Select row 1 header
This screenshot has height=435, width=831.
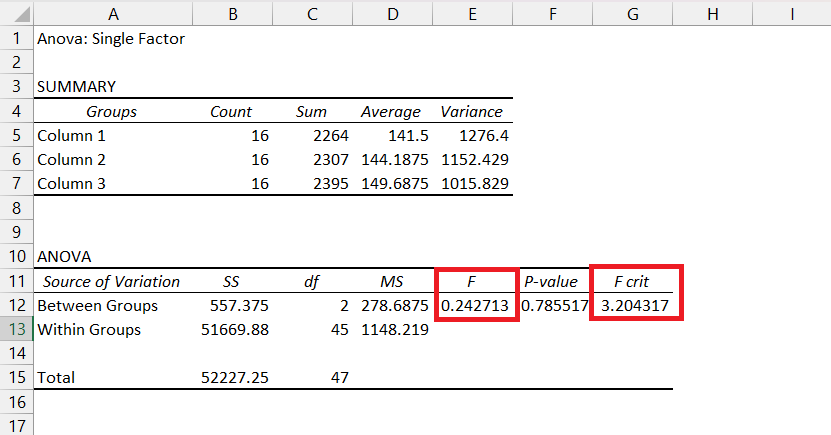point(16,38)
